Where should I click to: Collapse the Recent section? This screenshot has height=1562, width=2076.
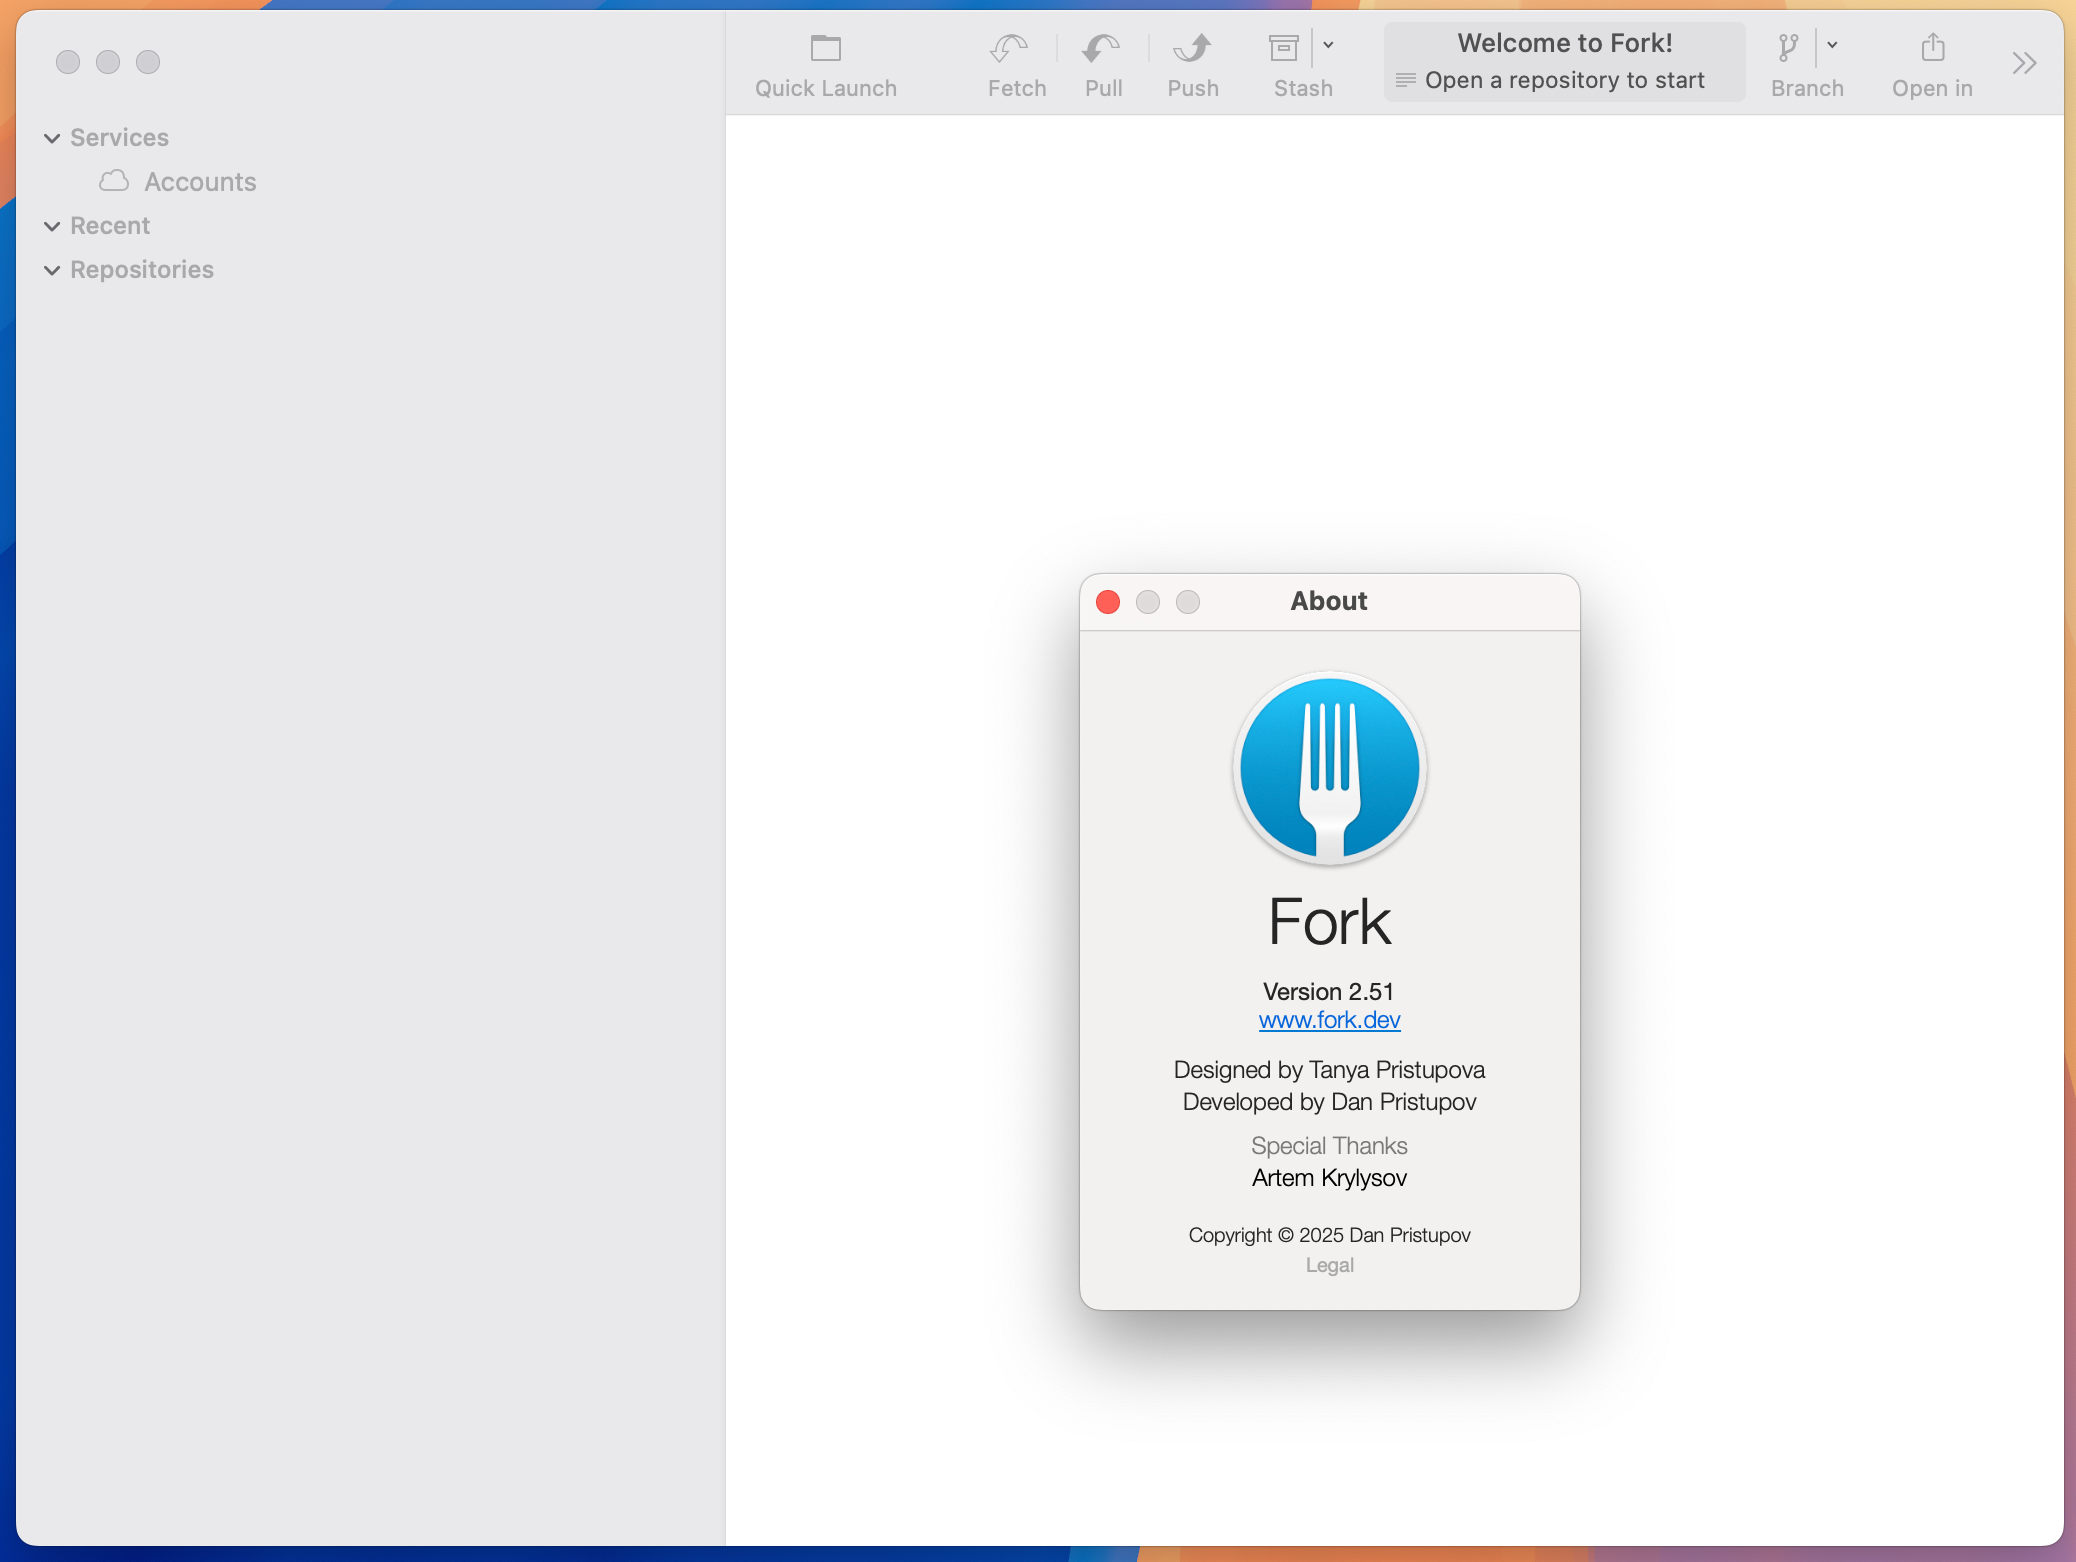pos(52,226)
